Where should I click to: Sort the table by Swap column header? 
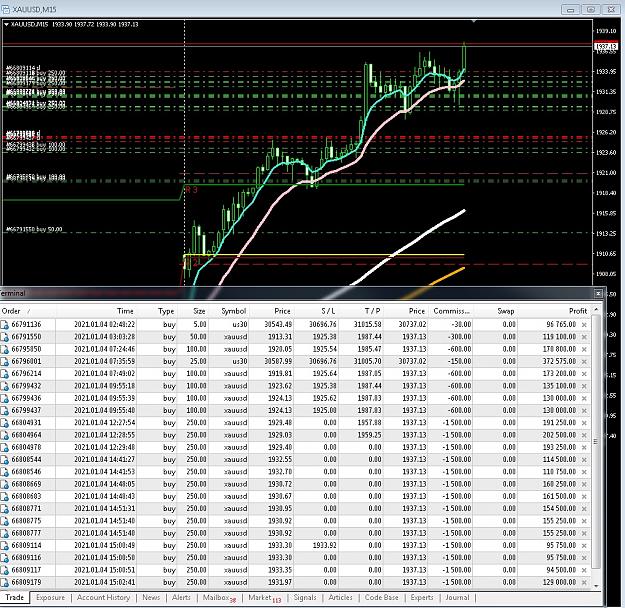point(506,311)
